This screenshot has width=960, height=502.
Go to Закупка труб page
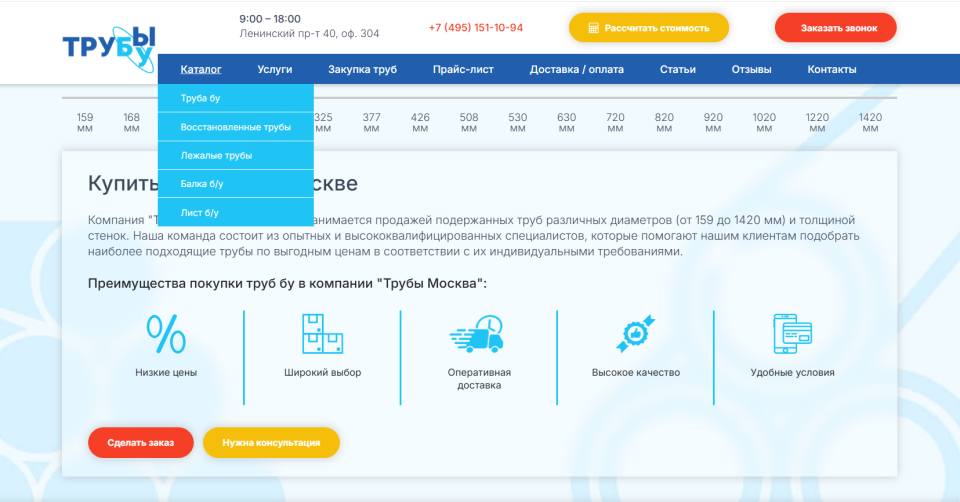coord(362,69)
